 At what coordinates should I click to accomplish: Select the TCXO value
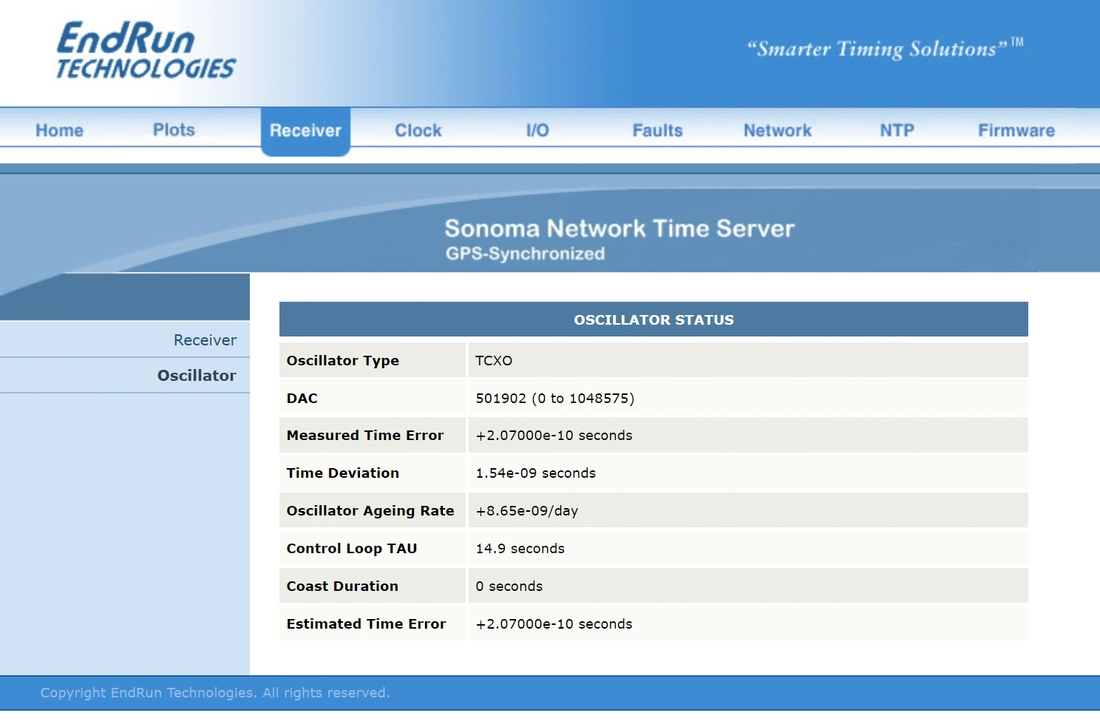tap(494, 360)
